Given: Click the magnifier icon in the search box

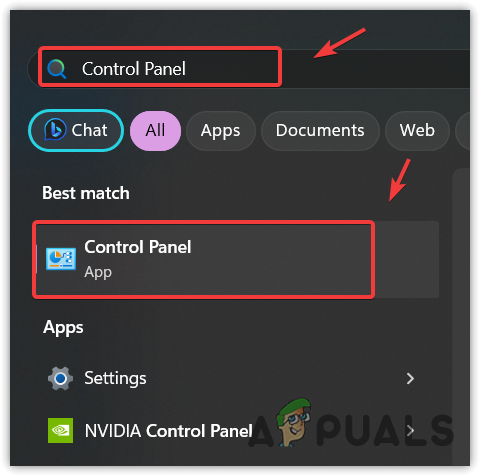Looking at the screenshot, I should [x=56, y=69].
